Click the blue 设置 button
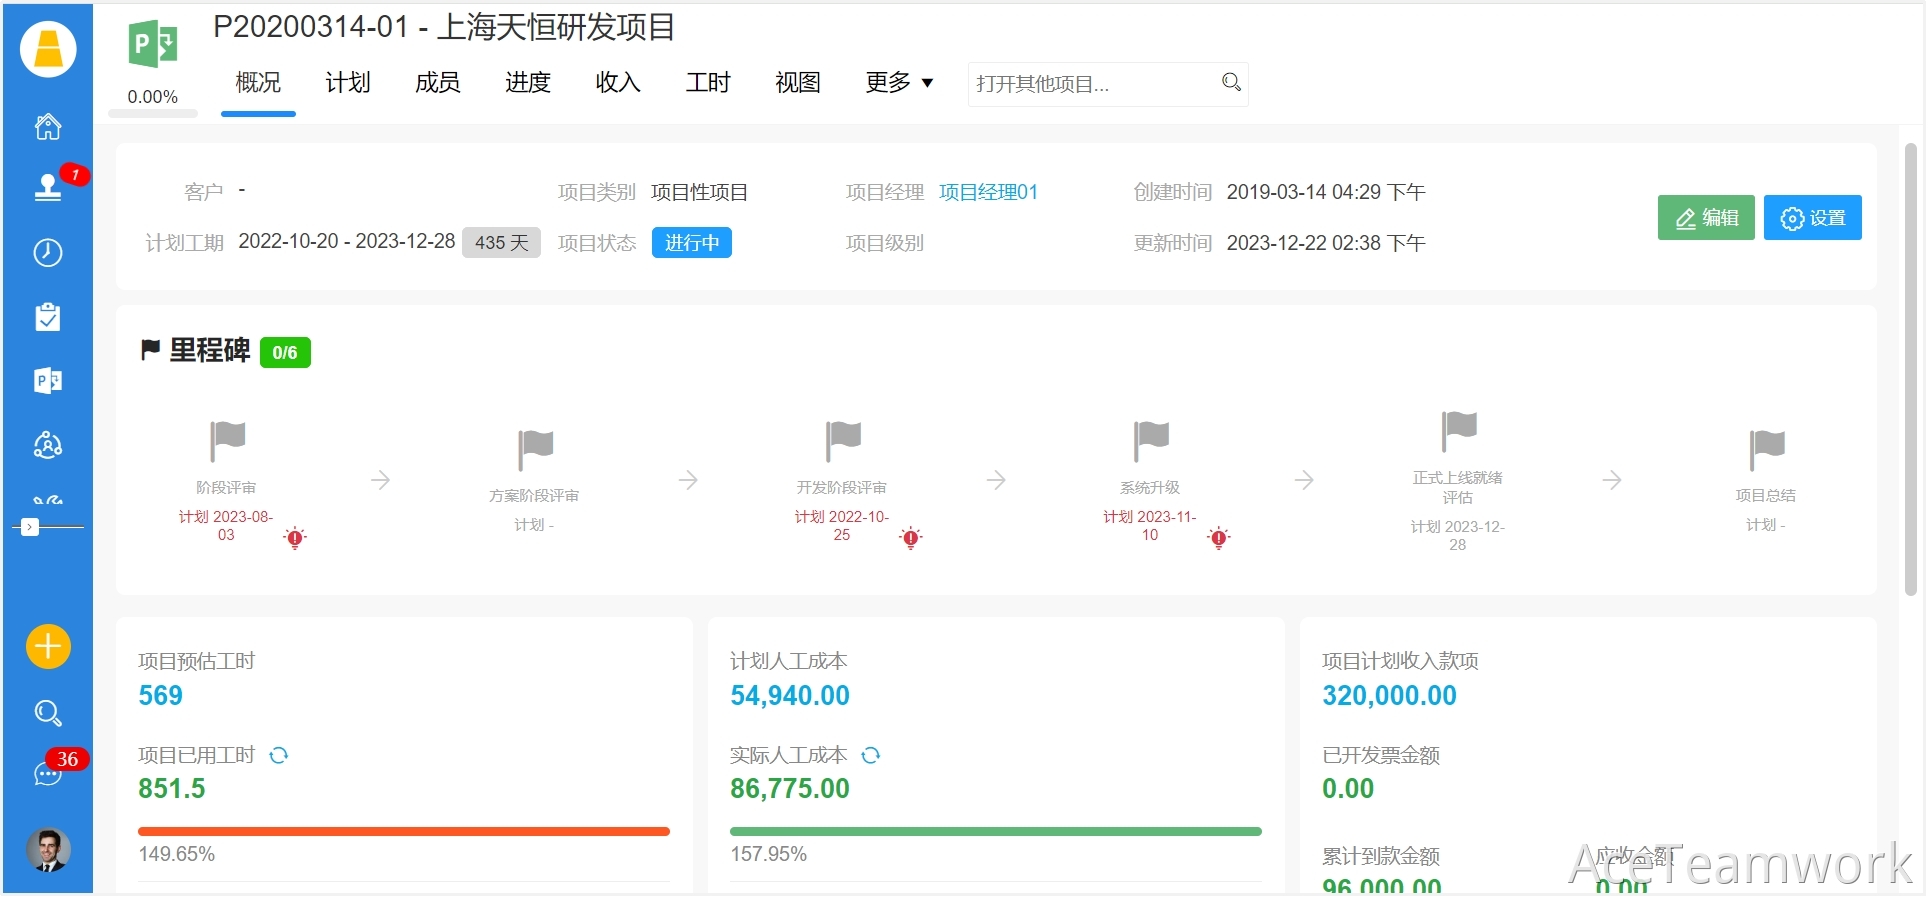1928x898 pixels. [1812, 218]
